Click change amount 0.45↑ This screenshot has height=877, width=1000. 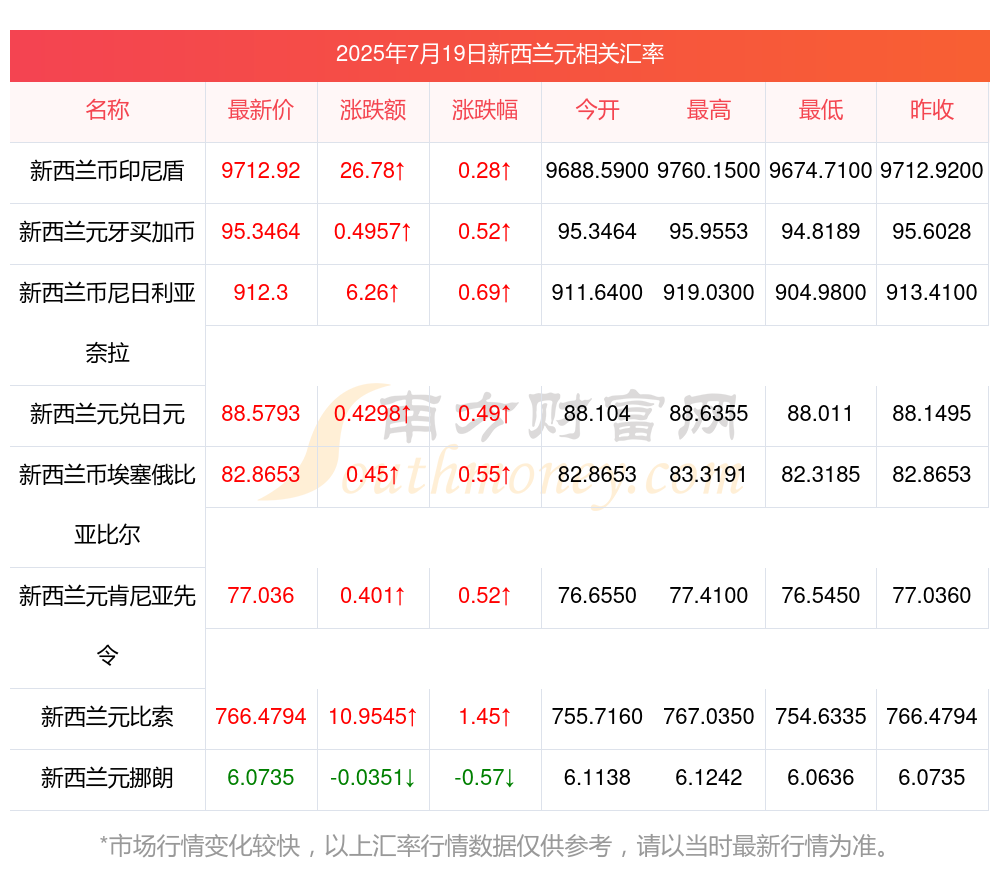[x=373, y=475]
